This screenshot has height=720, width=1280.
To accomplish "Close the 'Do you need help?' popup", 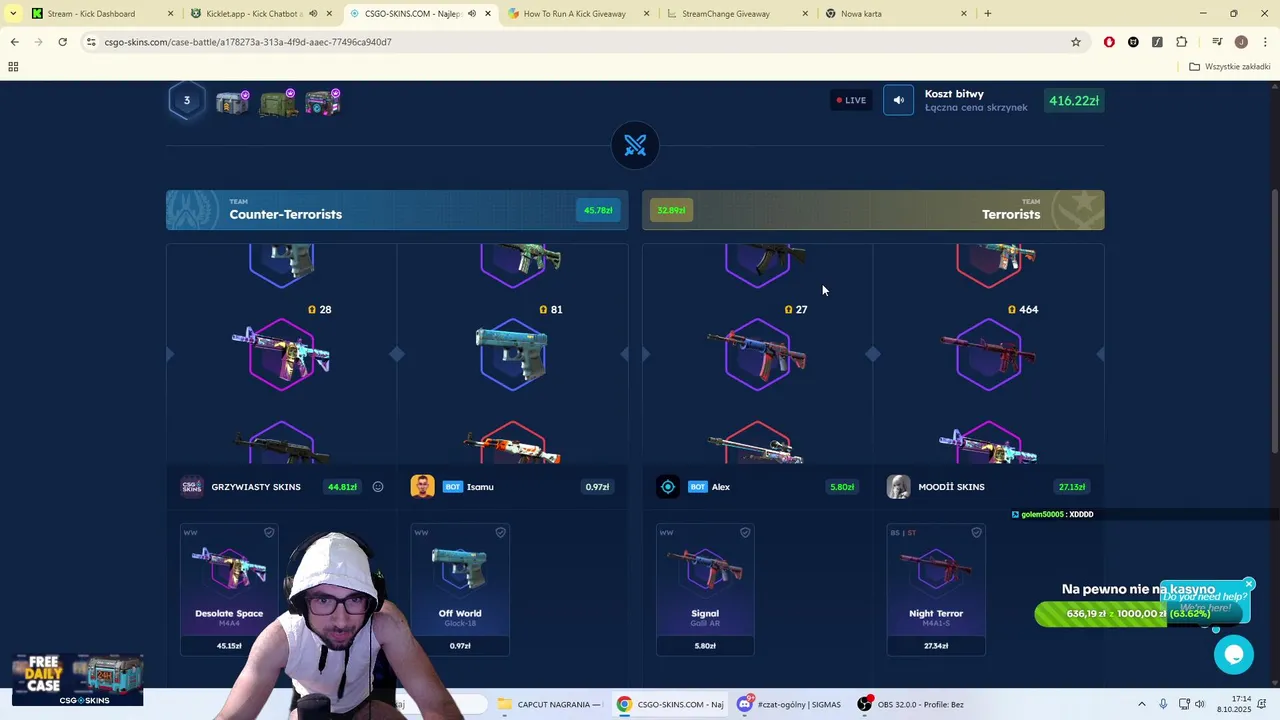I will click(1249, 584).
